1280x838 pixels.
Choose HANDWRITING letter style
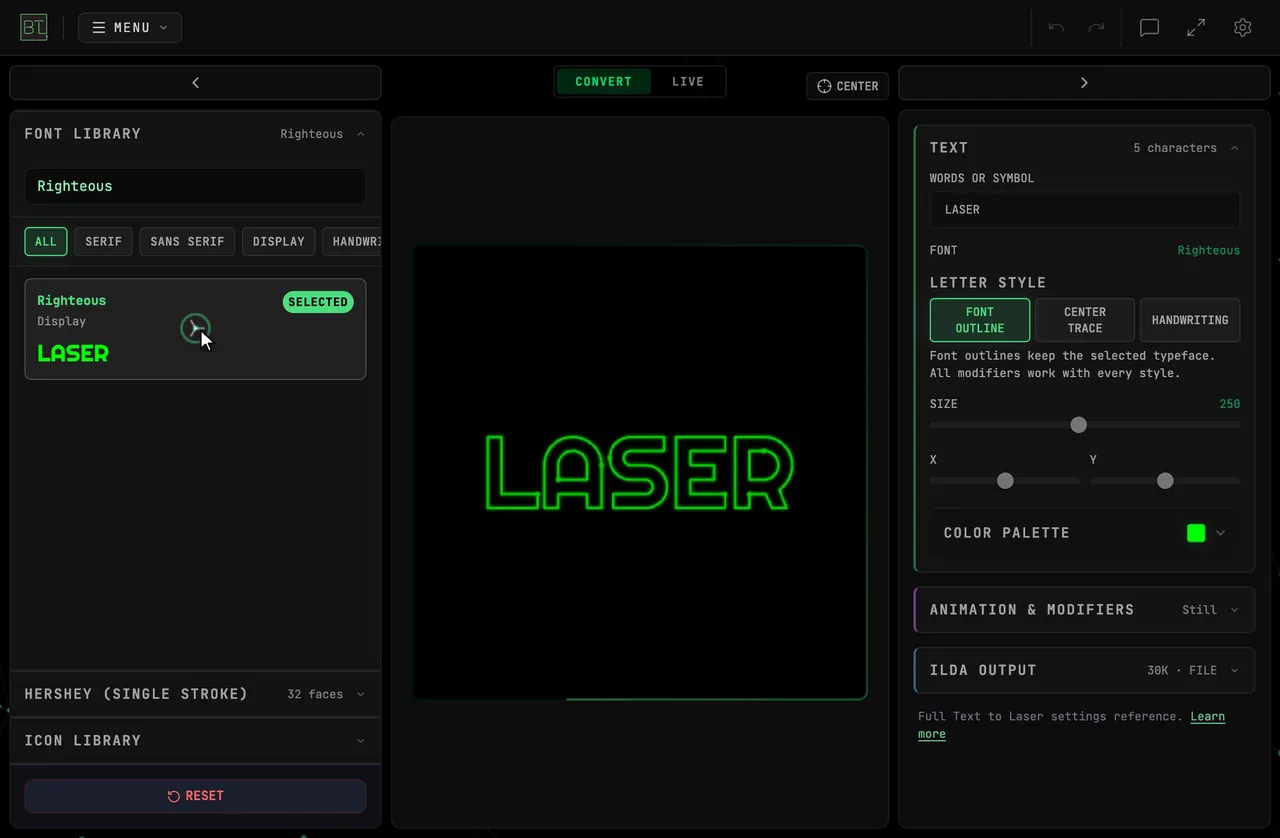(x=1190, y=320)
